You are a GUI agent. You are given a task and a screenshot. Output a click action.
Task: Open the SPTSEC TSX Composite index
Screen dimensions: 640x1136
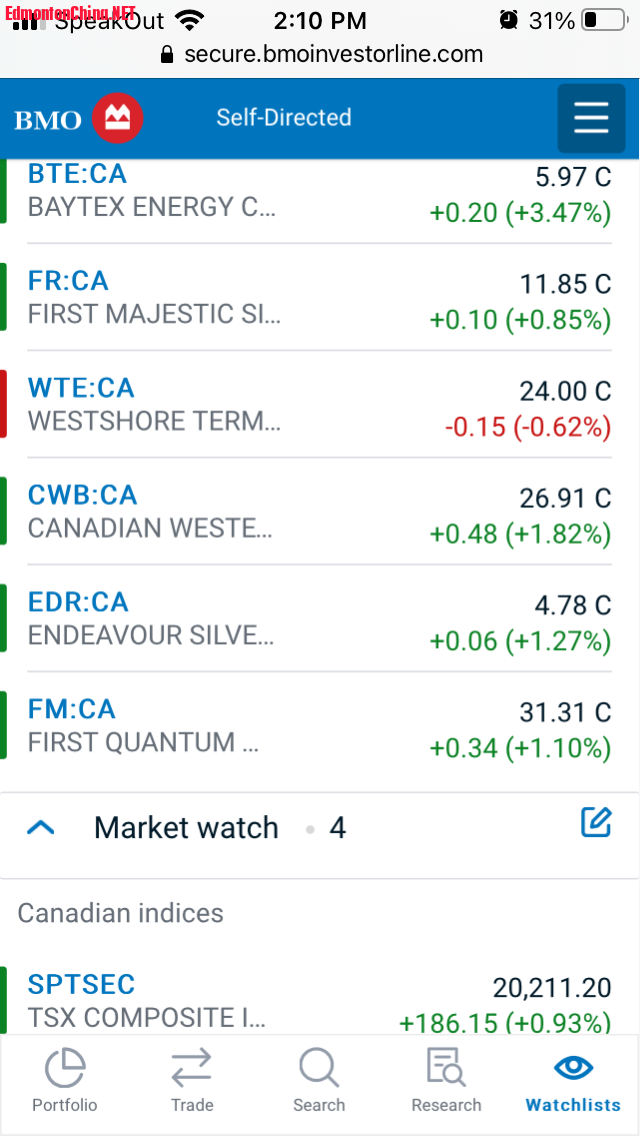tap(320, 1000)
